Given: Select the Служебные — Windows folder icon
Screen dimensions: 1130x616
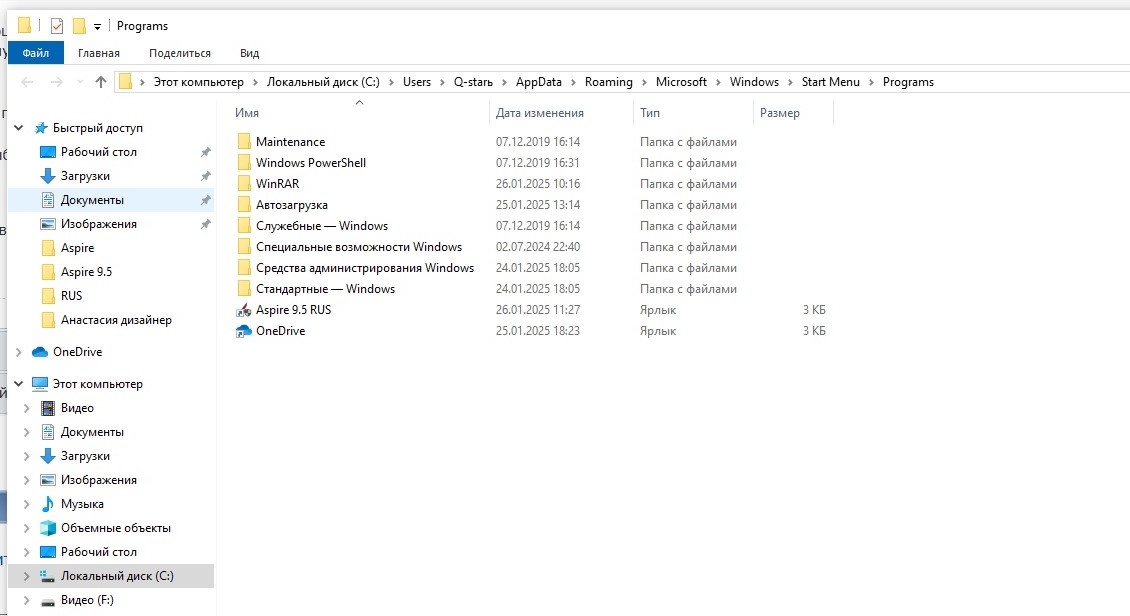Looking at the screenshot, I should point(244,226).
